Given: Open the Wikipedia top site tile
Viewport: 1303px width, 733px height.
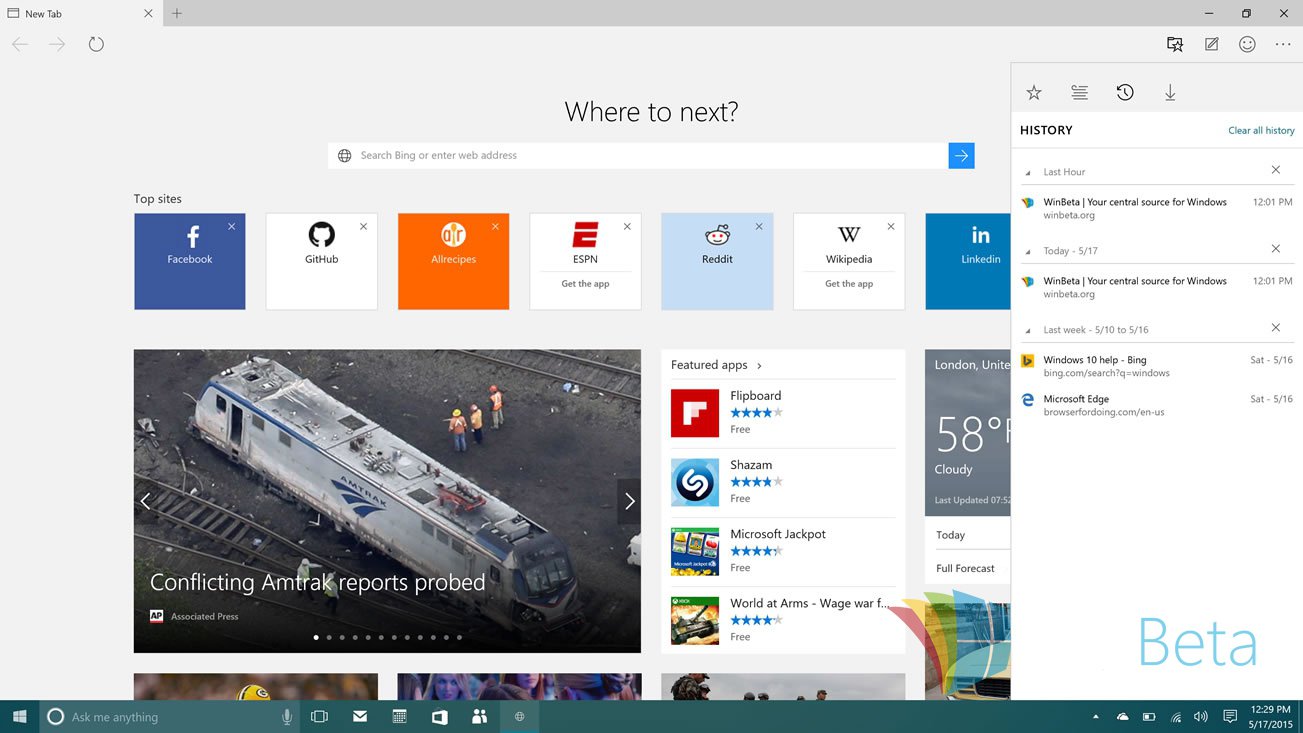Looking at the screenshot, I should click(x=849, y=261).
